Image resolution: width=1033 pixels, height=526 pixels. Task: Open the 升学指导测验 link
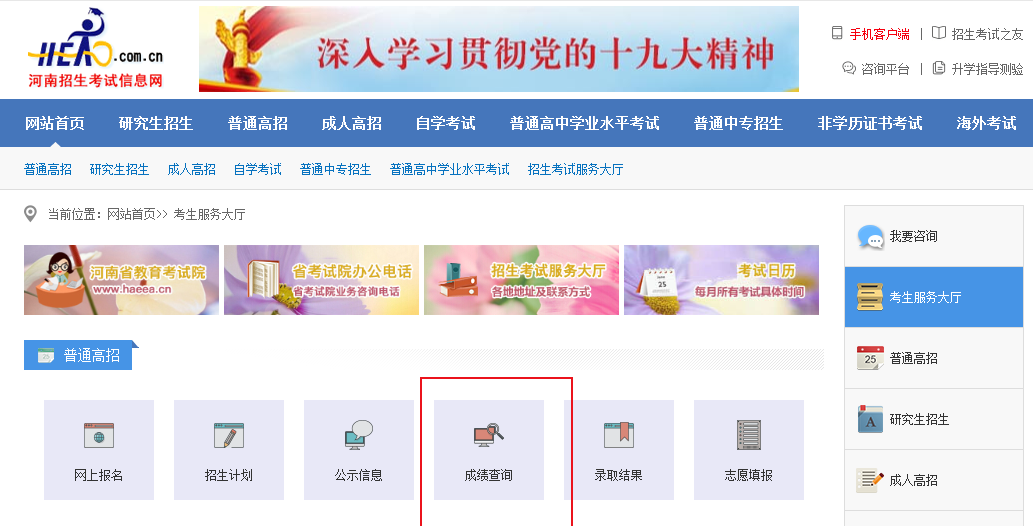(x=988, y=69)
